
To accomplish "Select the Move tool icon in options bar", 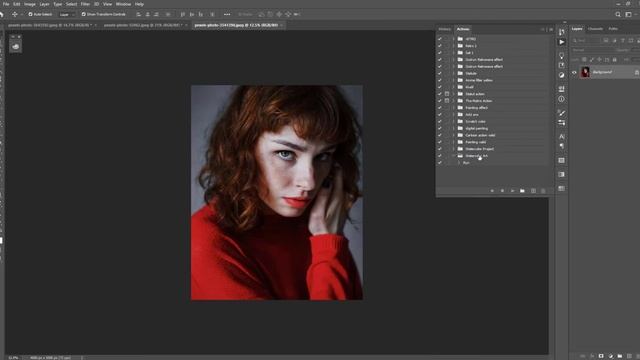I will tap(15, 14).
